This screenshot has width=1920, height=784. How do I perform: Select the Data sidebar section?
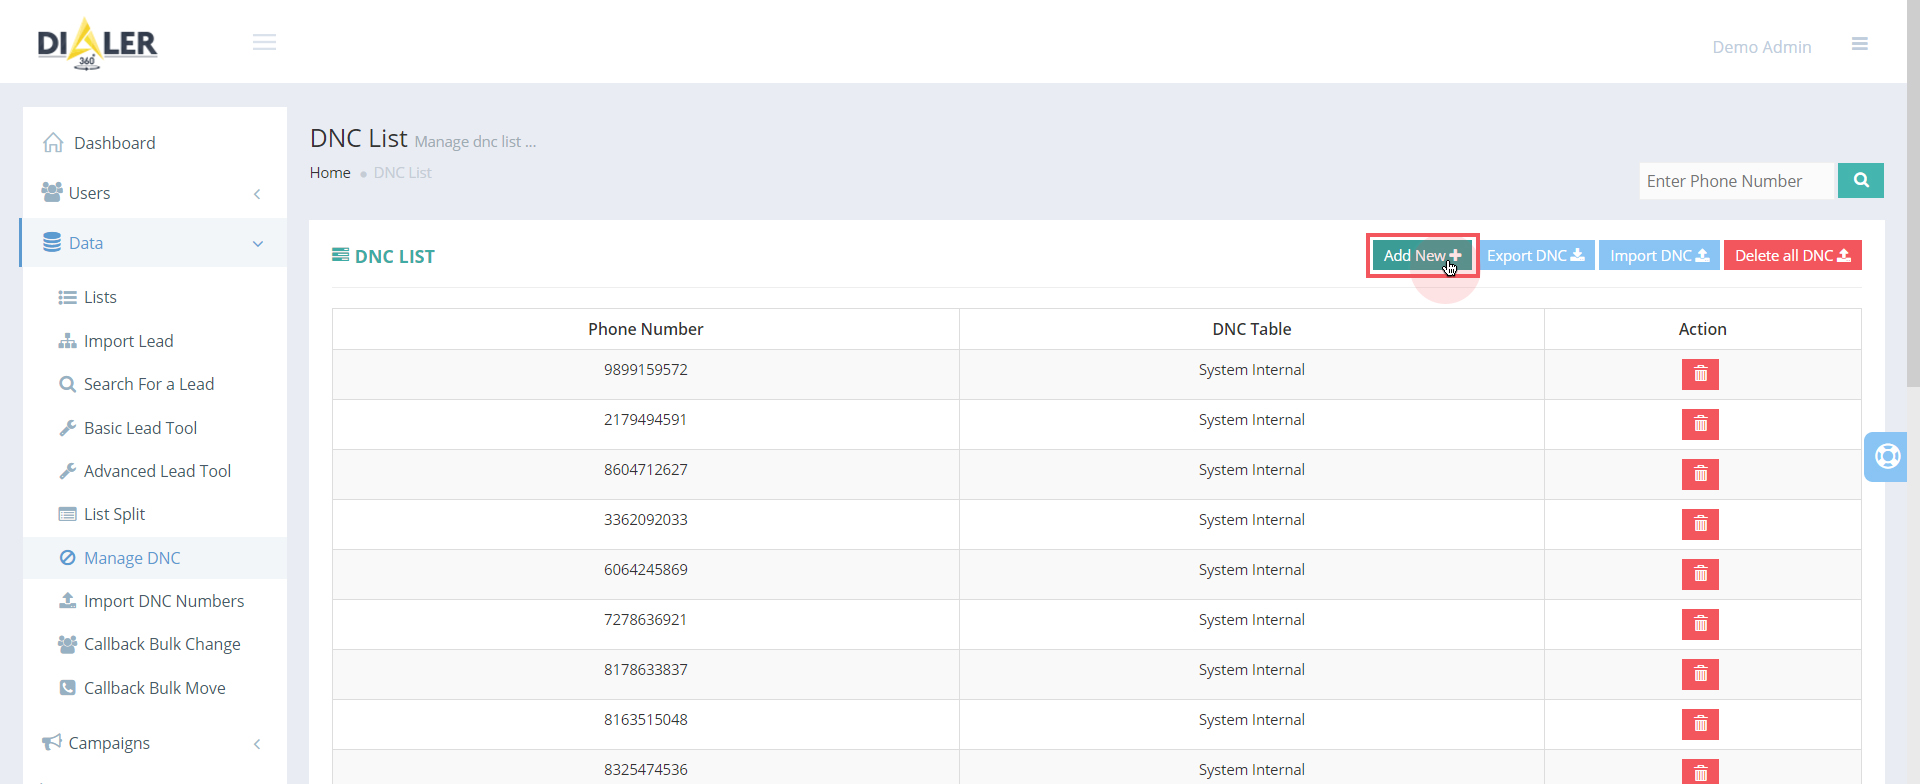click(155, 243)
